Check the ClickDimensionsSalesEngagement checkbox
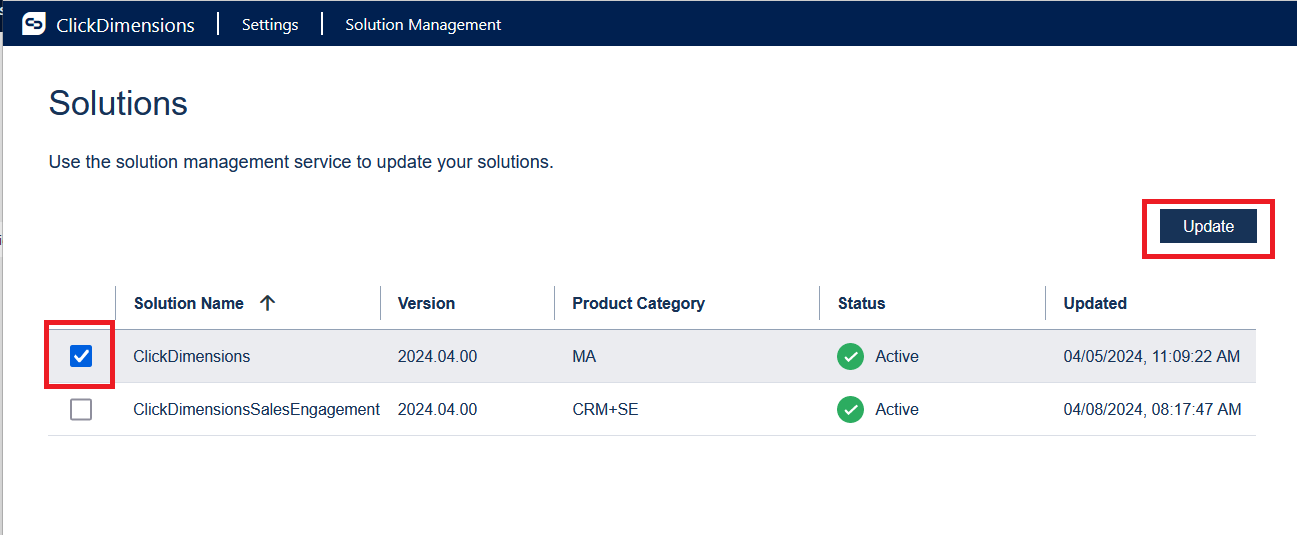 click(x=81, y=409)
